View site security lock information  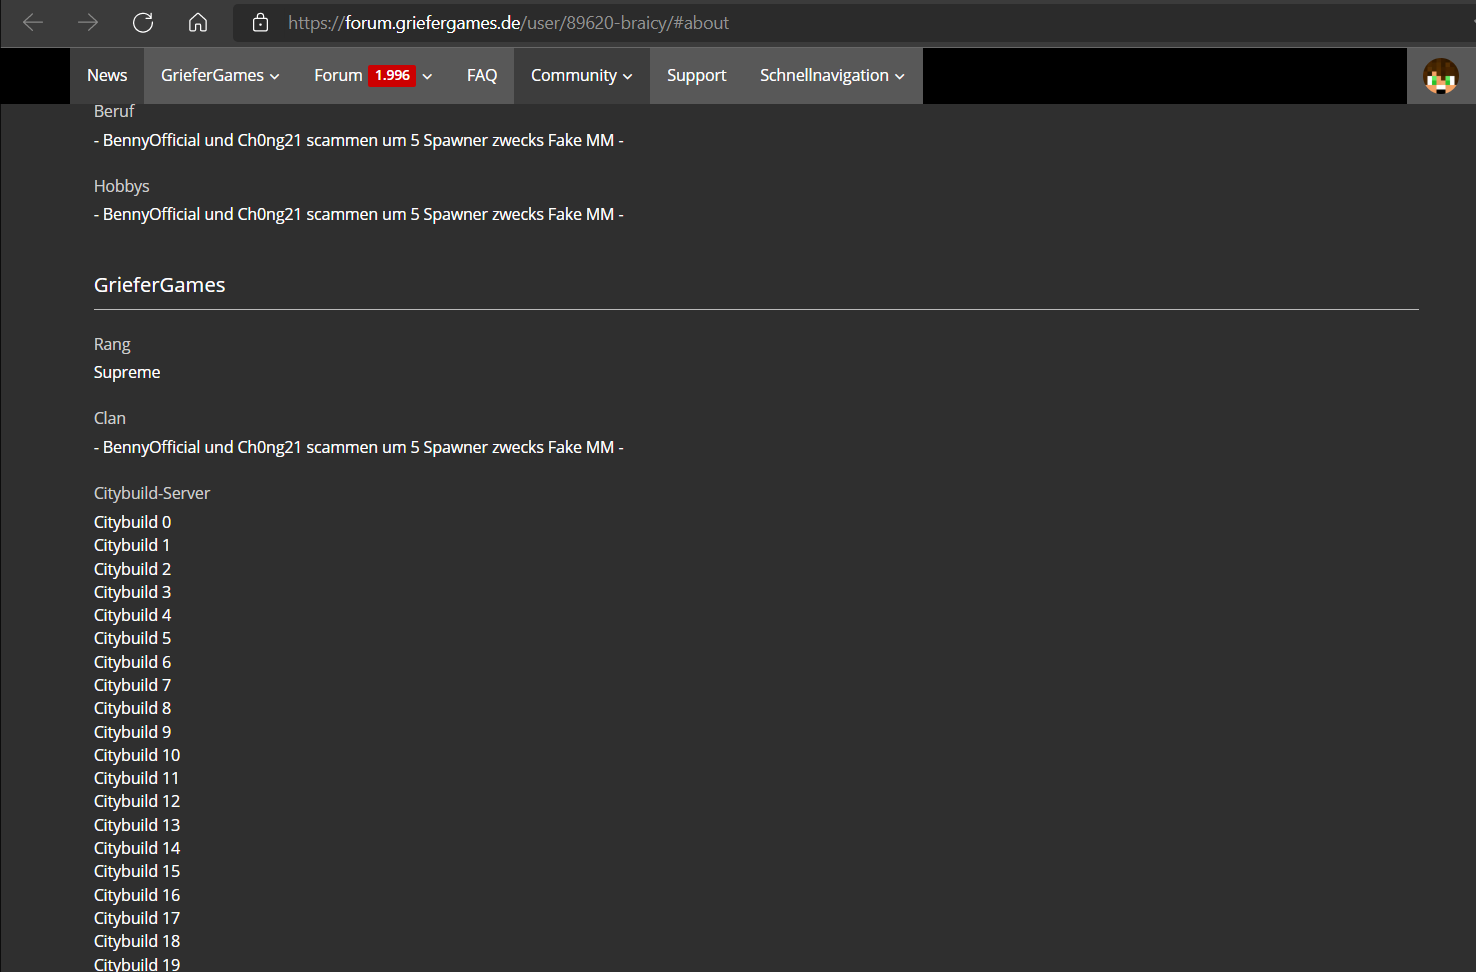click(260, 22)
